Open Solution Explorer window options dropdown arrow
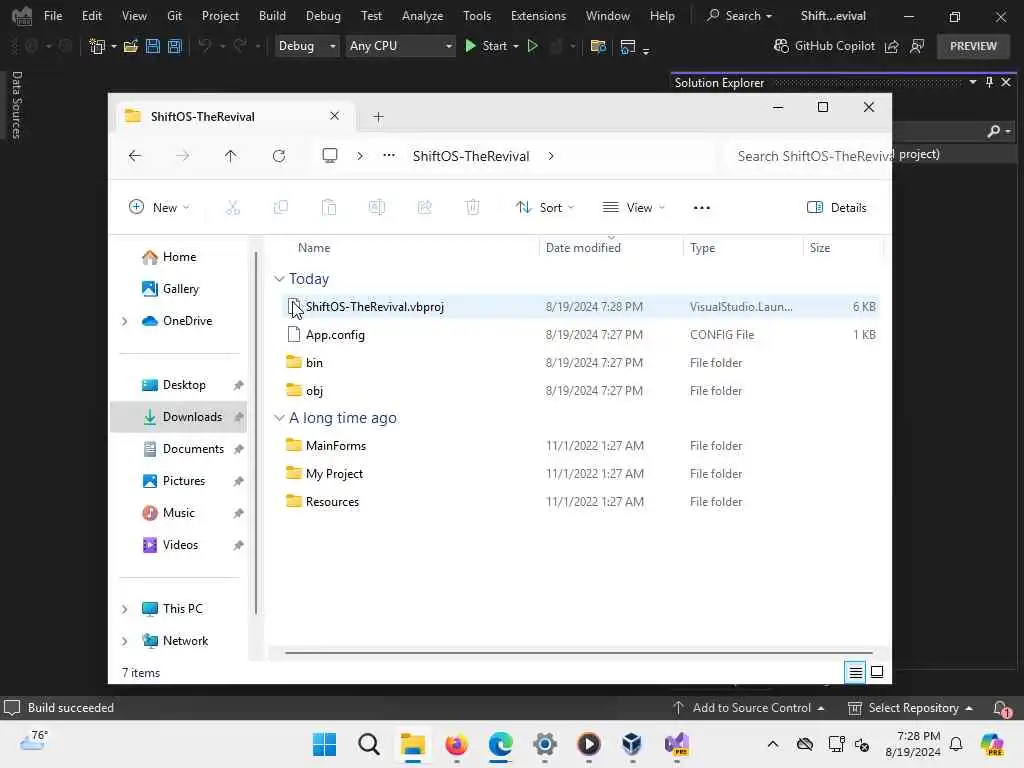 point(973,82)
